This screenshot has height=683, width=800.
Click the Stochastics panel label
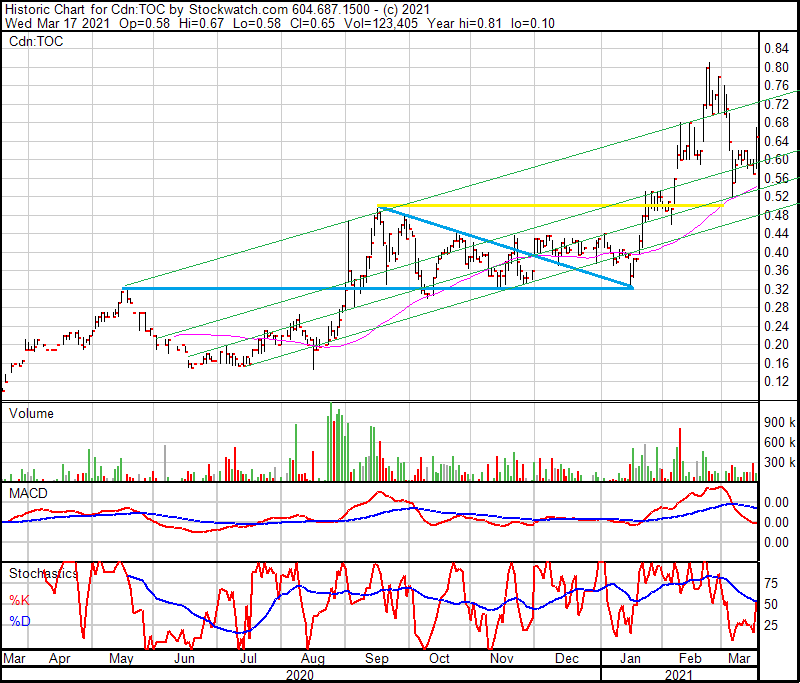(43, 573)
